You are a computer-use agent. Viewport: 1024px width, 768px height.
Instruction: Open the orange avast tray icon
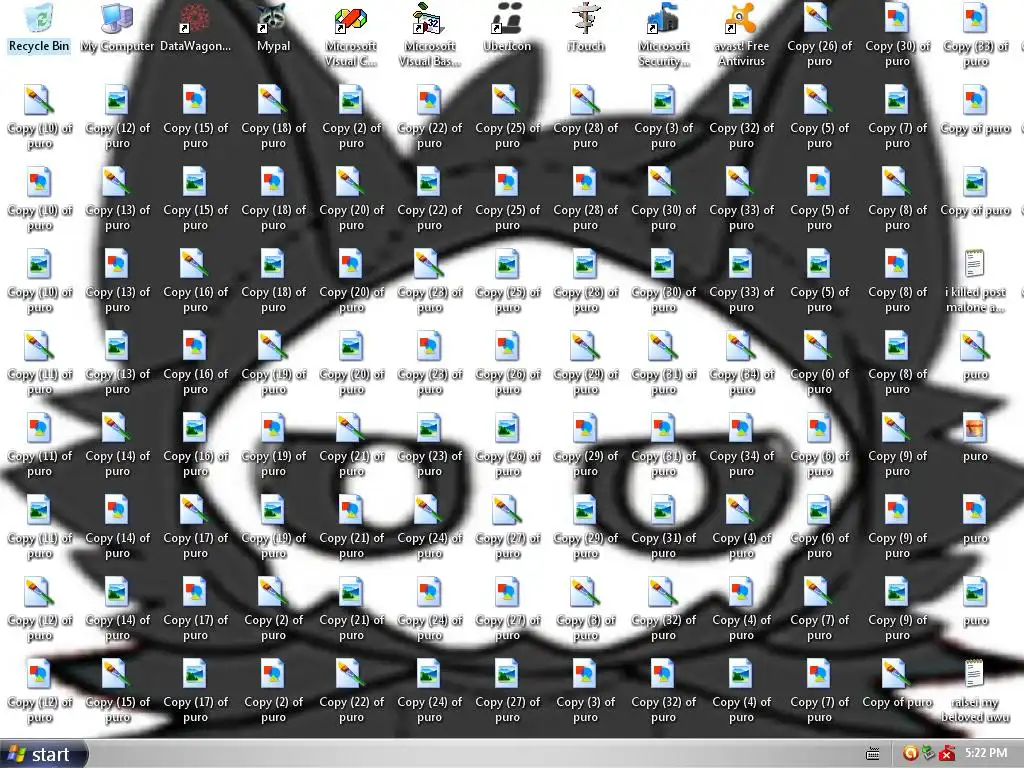910,754
